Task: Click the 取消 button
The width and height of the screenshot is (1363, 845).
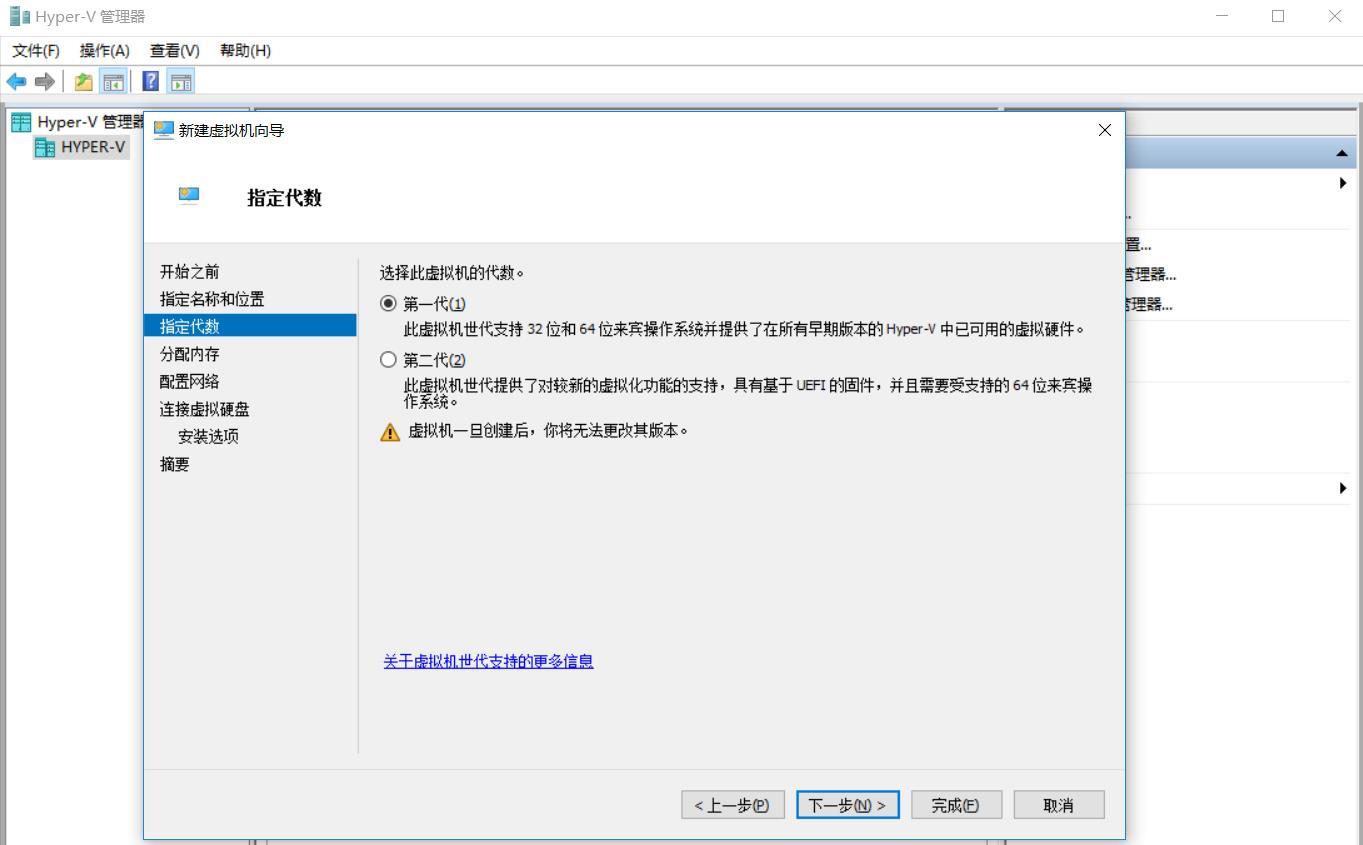Action: coord(1059,805)
